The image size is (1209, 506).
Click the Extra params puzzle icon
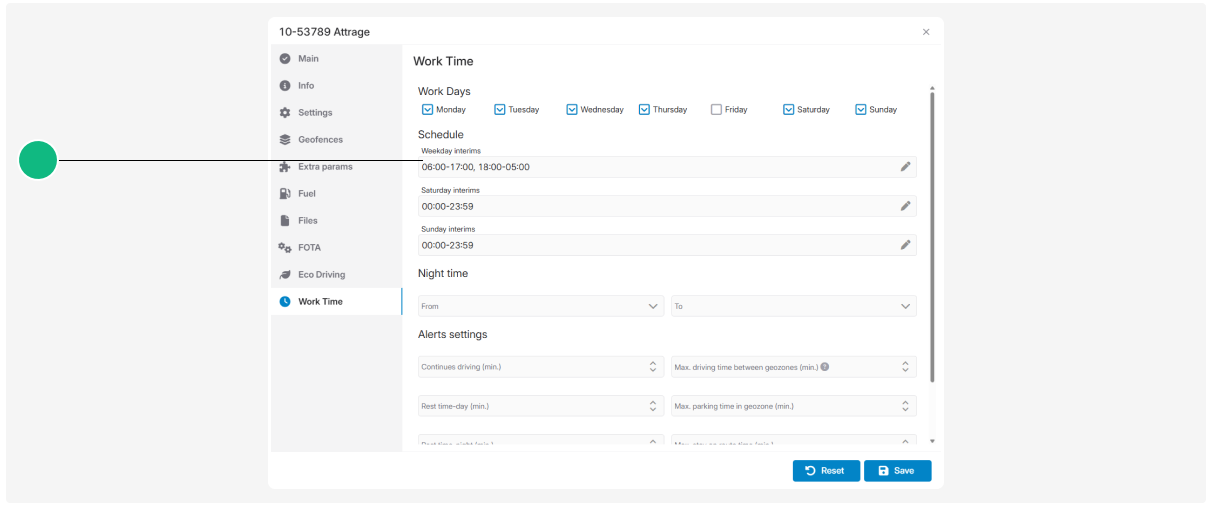tap(285, 167)
